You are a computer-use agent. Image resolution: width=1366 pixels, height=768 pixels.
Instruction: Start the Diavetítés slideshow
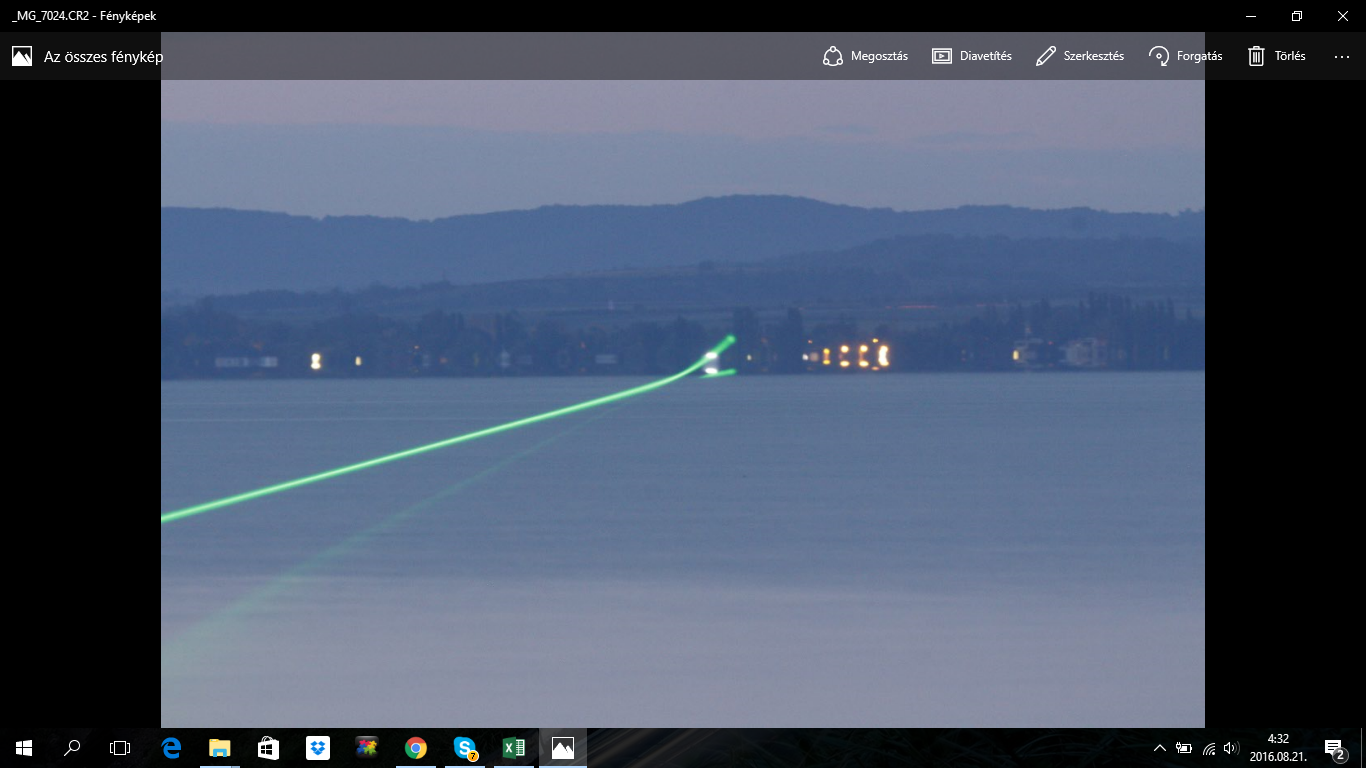971,56
